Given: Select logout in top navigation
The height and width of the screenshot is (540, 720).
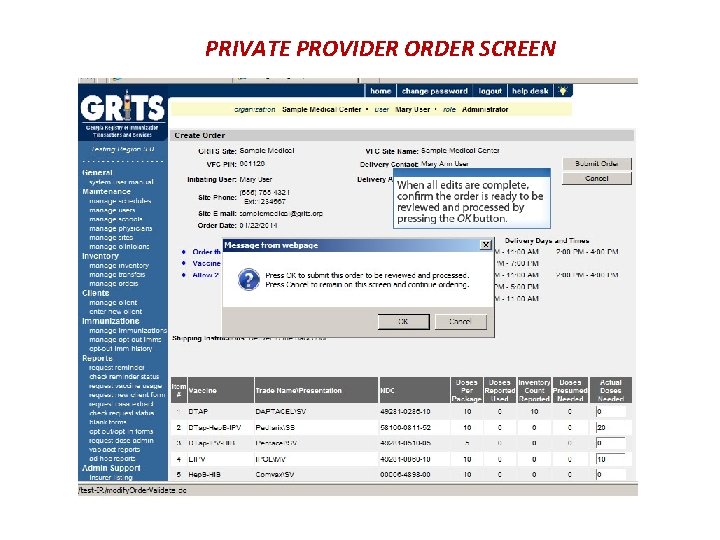Looking at the screenshot, I should click(x=490, y=91).
